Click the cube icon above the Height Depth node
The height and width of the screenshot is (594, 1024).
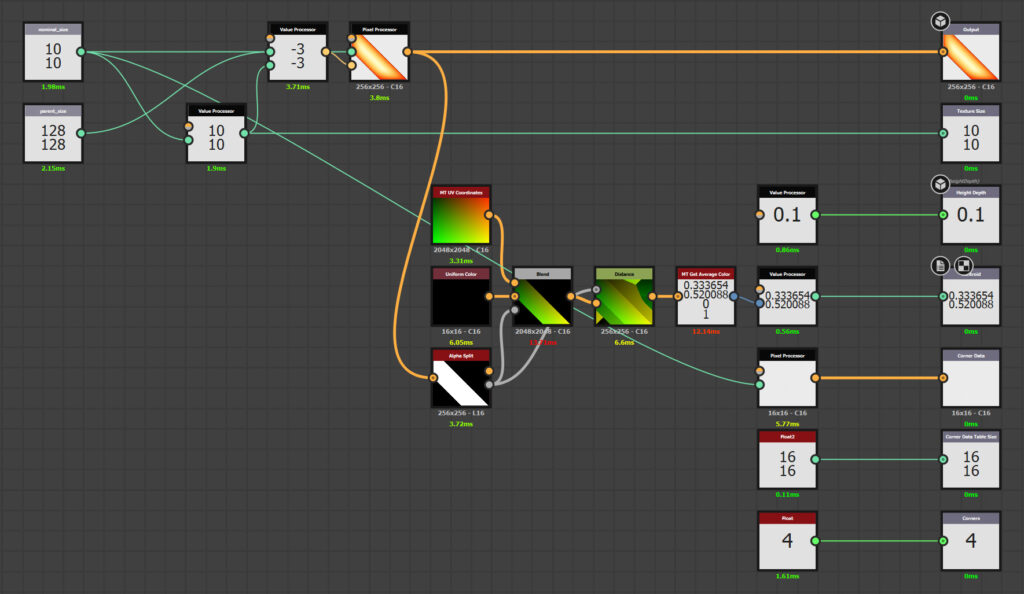click(x=941, y=183)
